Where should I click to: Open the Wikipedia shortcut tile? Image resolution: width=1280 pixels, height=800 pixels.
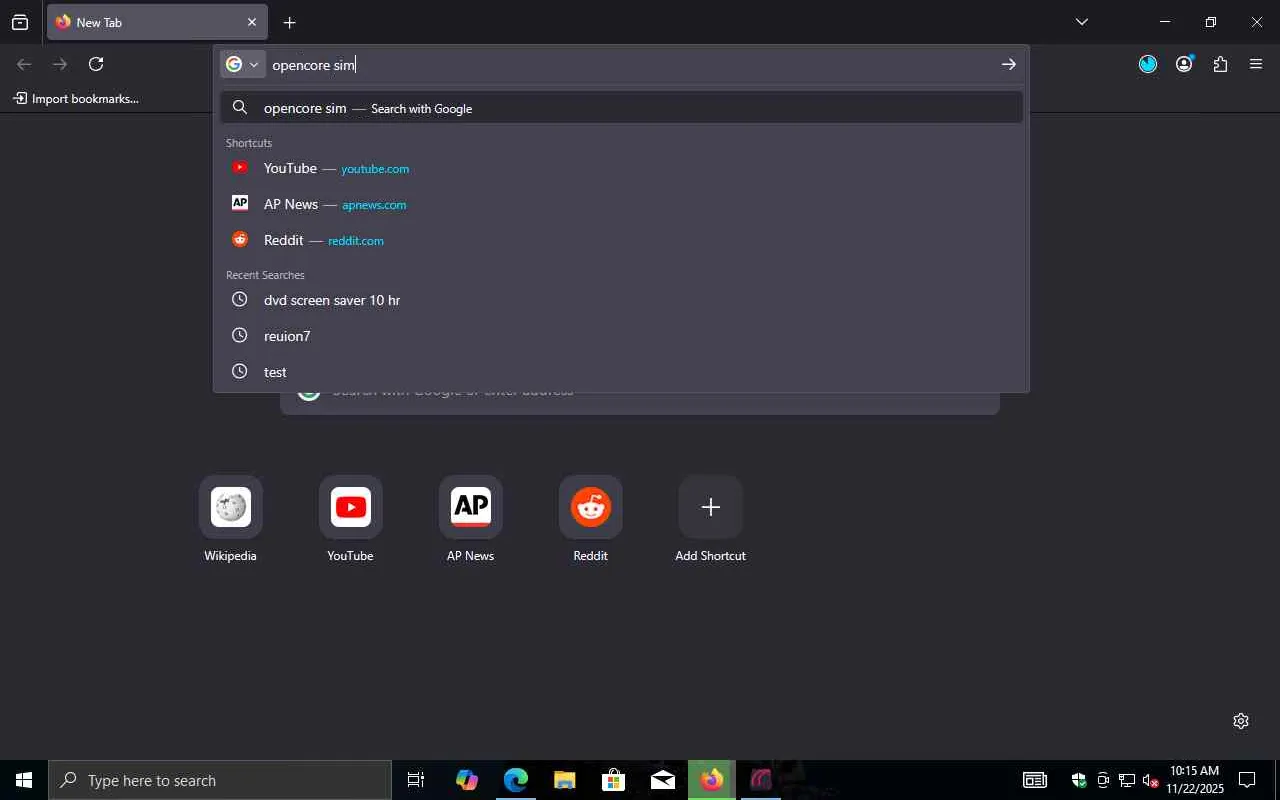pyautogui.click(x=231, y=520)
